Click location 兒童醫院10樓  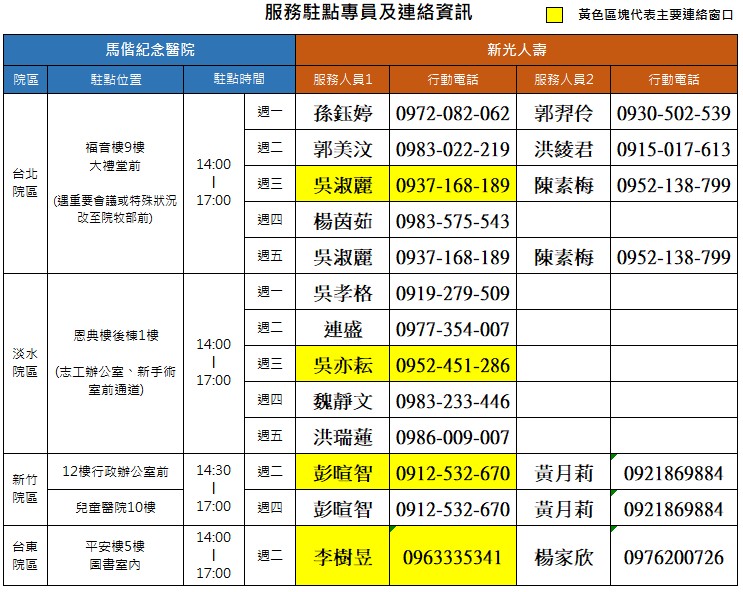click(116, 508)
